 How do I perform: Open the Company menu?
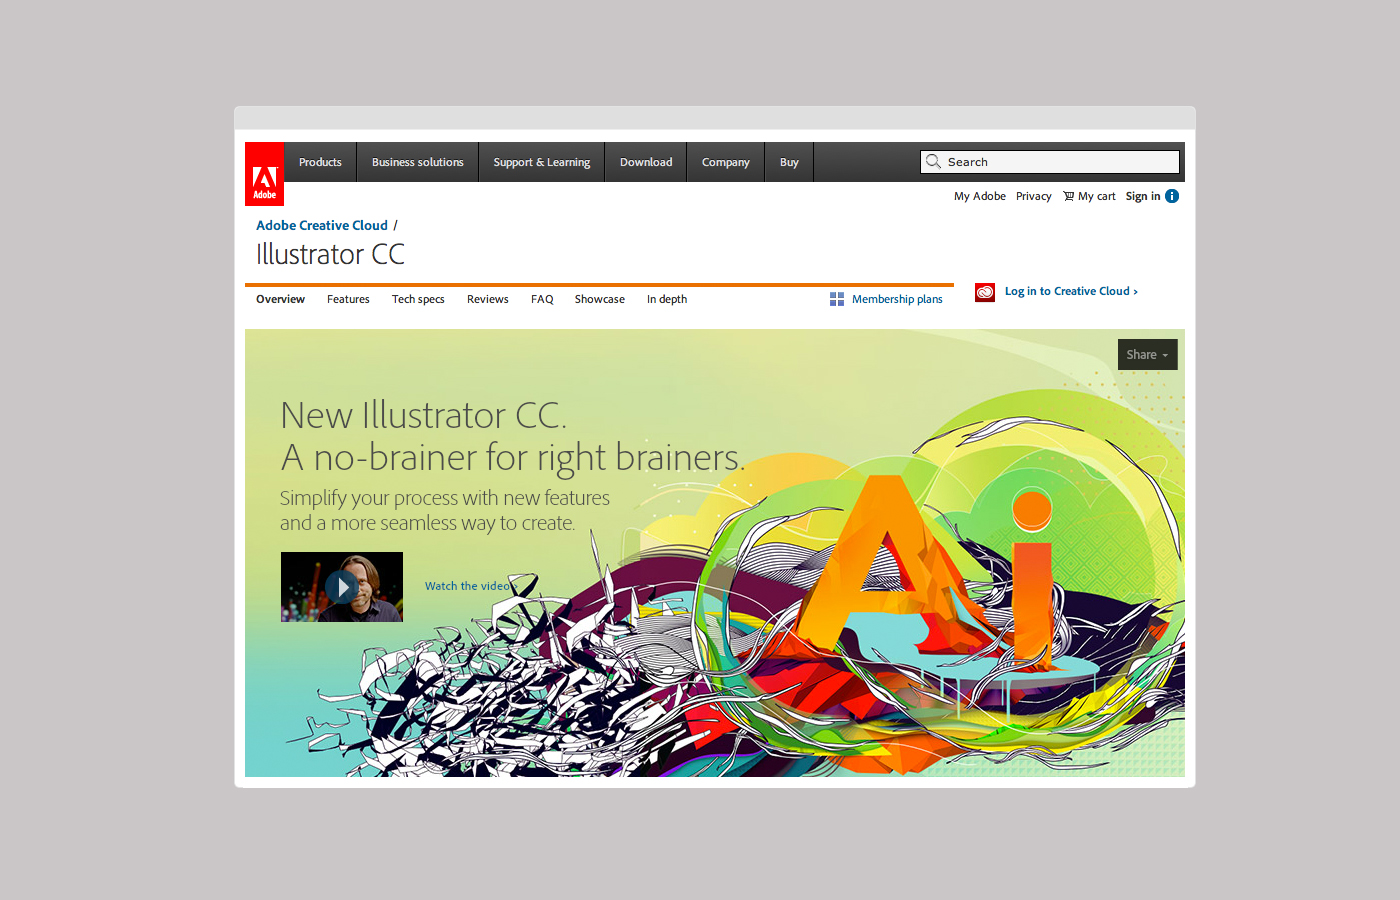(x=726, y=162)
